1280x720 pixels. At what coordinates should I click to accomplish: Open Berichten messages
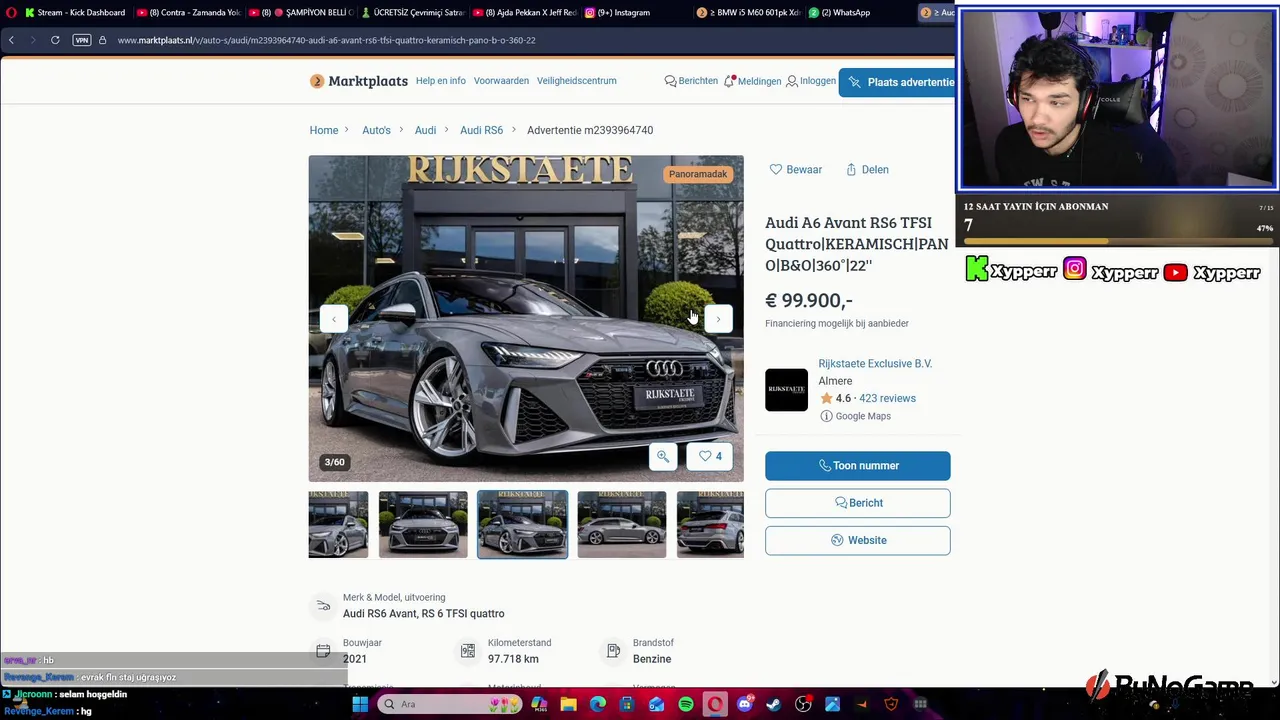tap(691, 81)
